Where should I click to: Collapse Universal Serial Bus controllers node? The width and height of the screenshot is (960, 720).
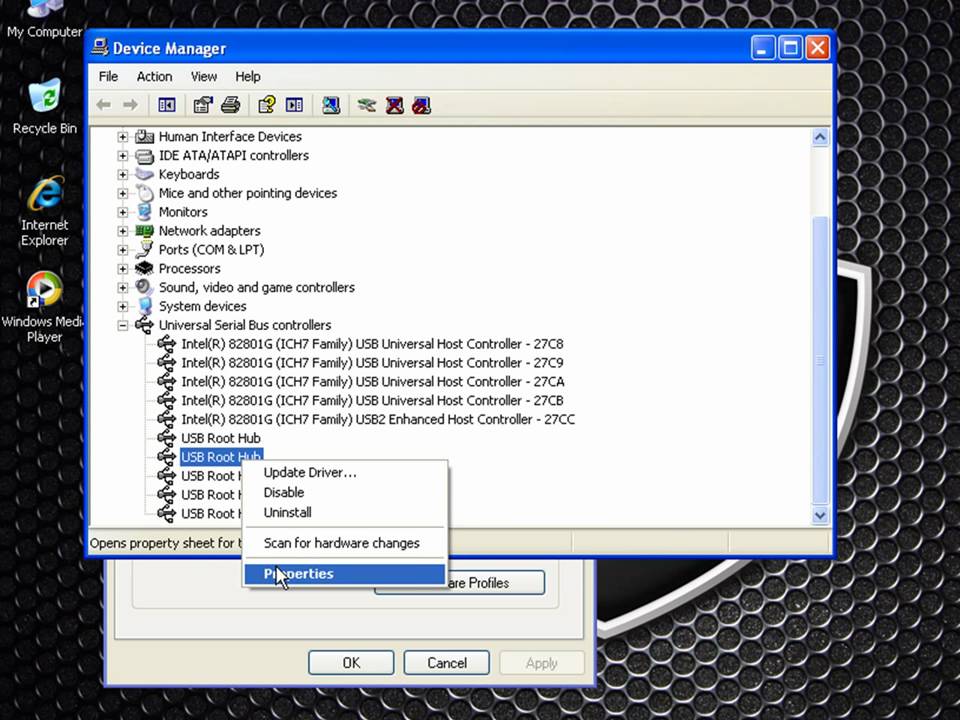tap(123, 325)
